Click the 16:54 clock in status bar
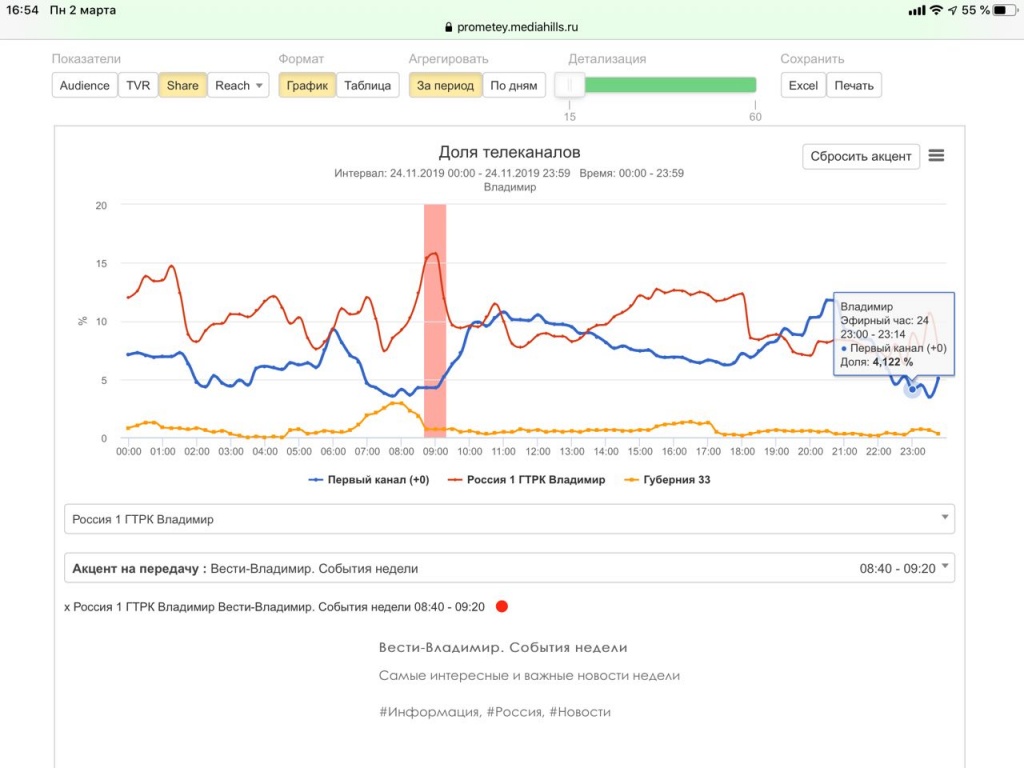The height and width of the screenshot is (768, 1024). coord(22,10)
